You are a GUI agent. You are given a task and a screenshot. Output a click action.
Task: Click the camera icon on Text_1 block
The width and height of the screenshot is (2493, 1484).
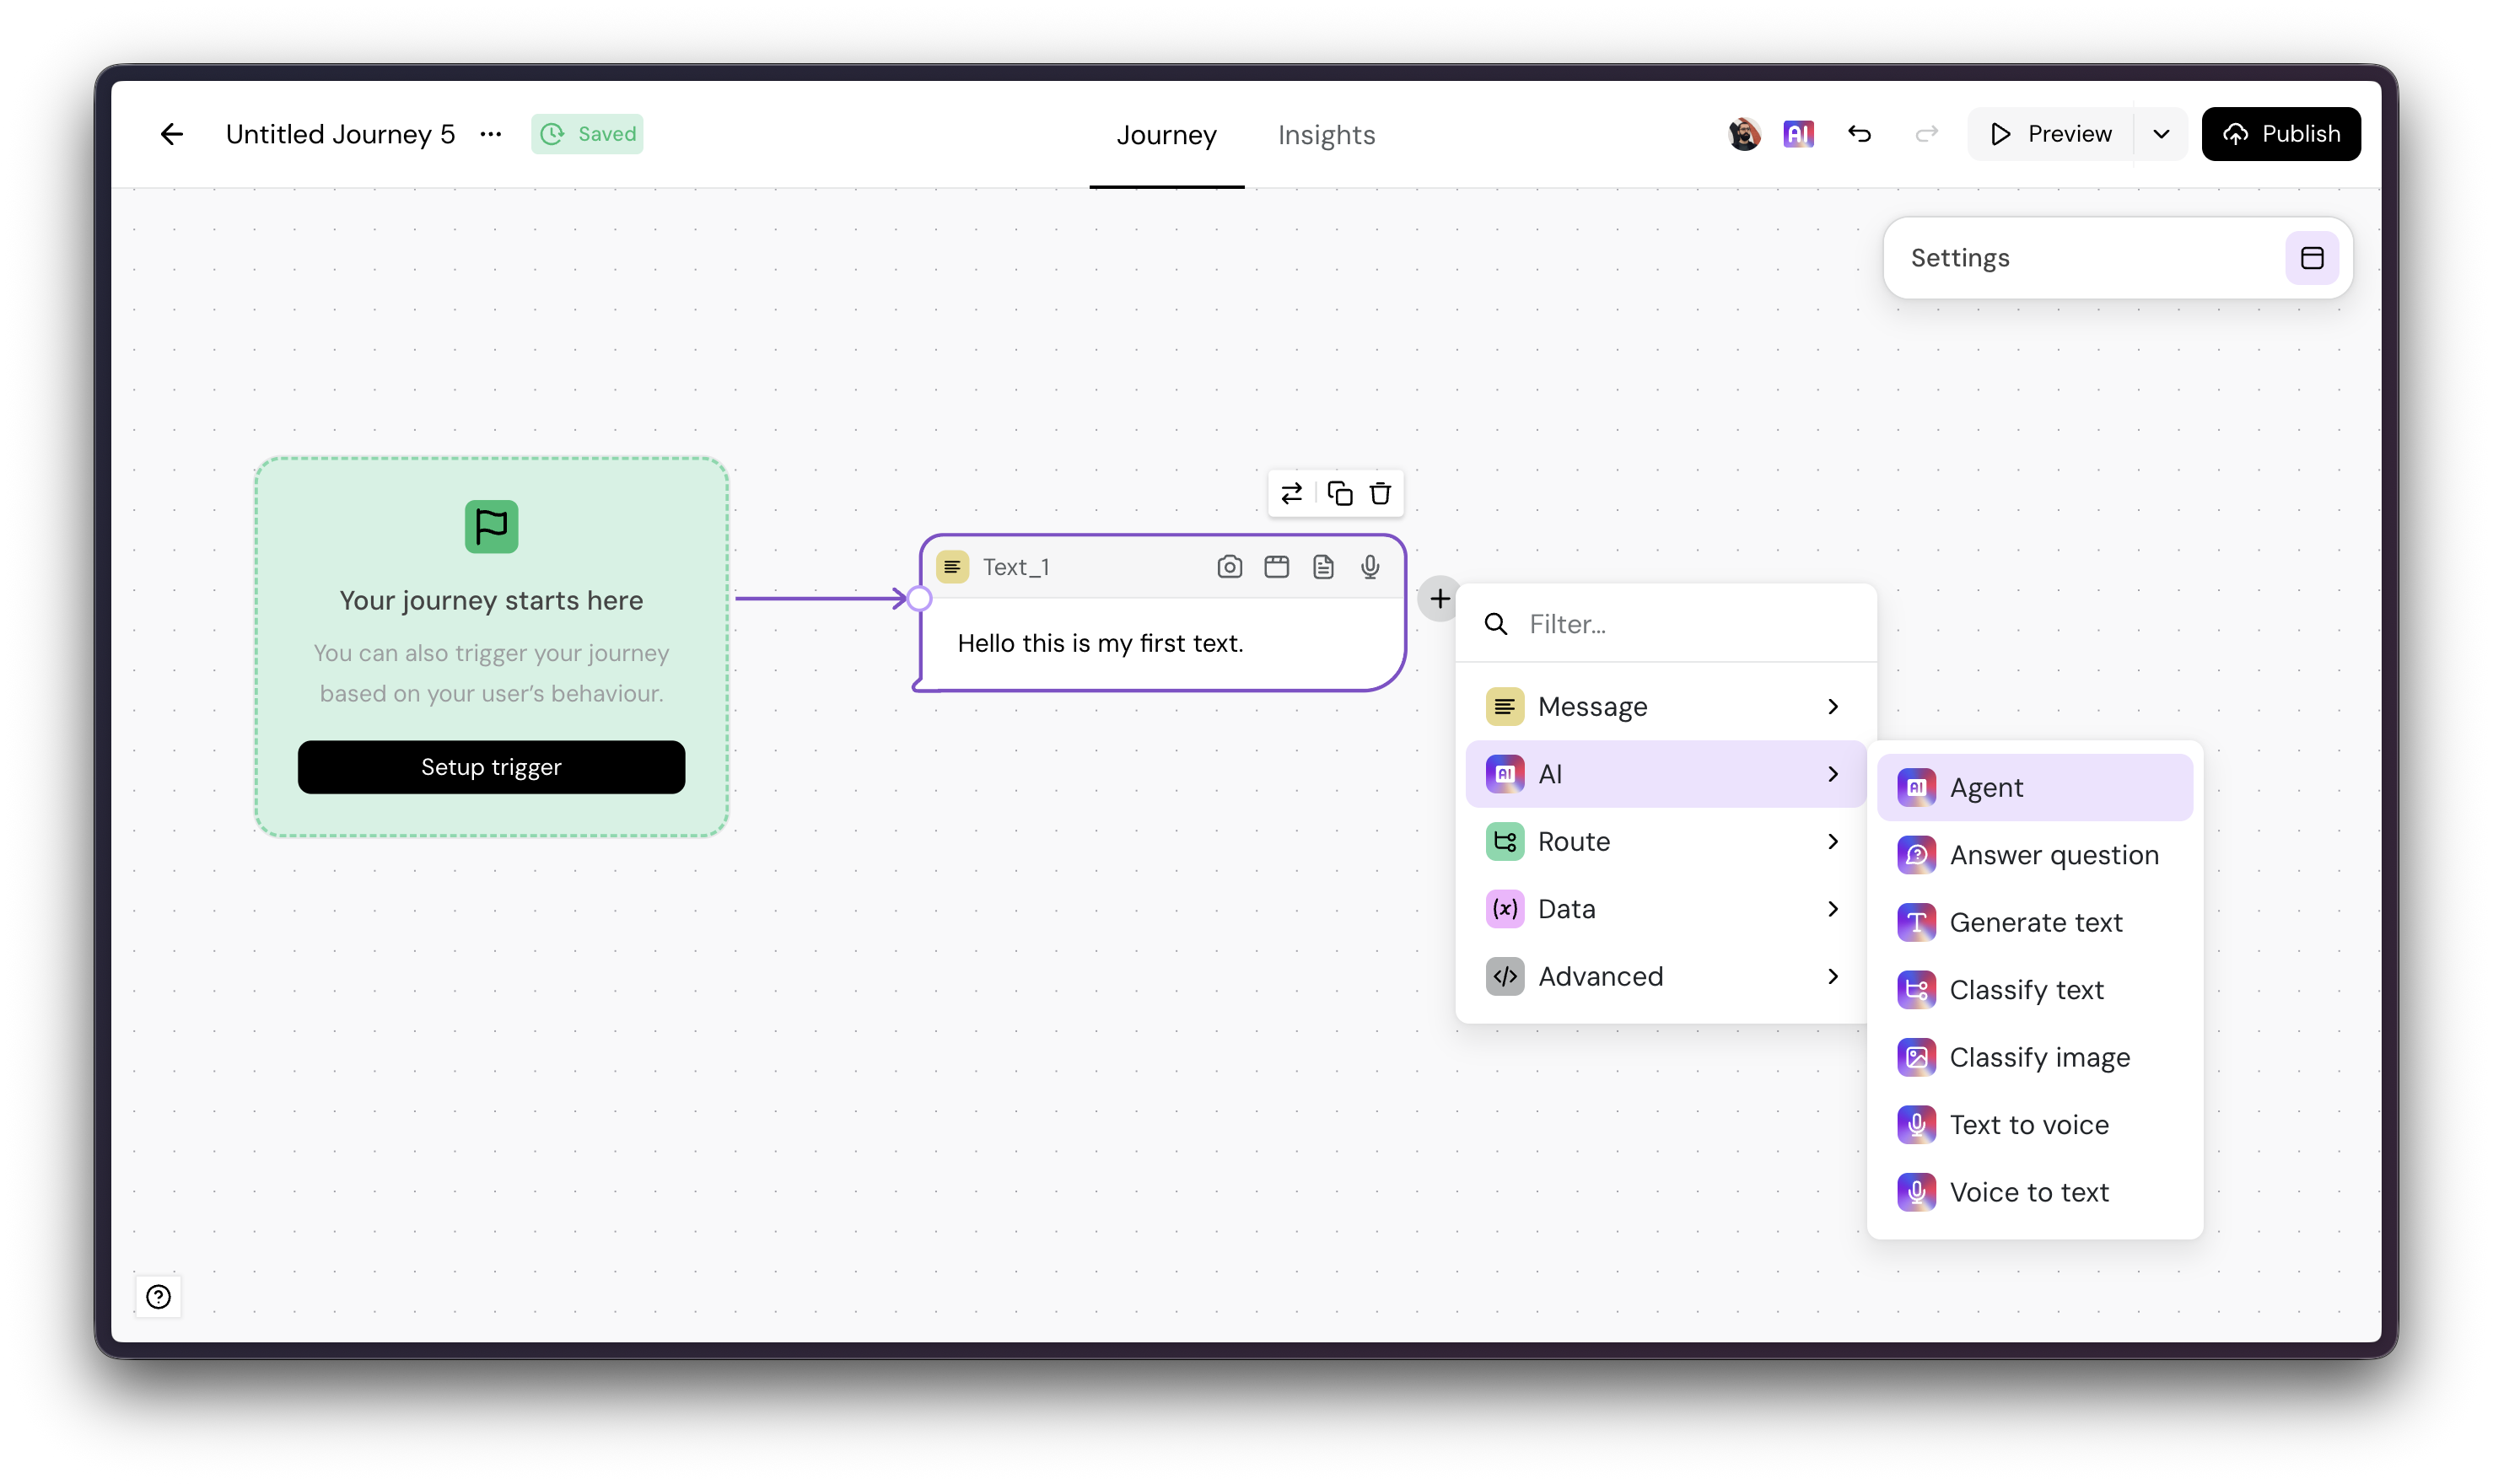[x=1229, y=567]
